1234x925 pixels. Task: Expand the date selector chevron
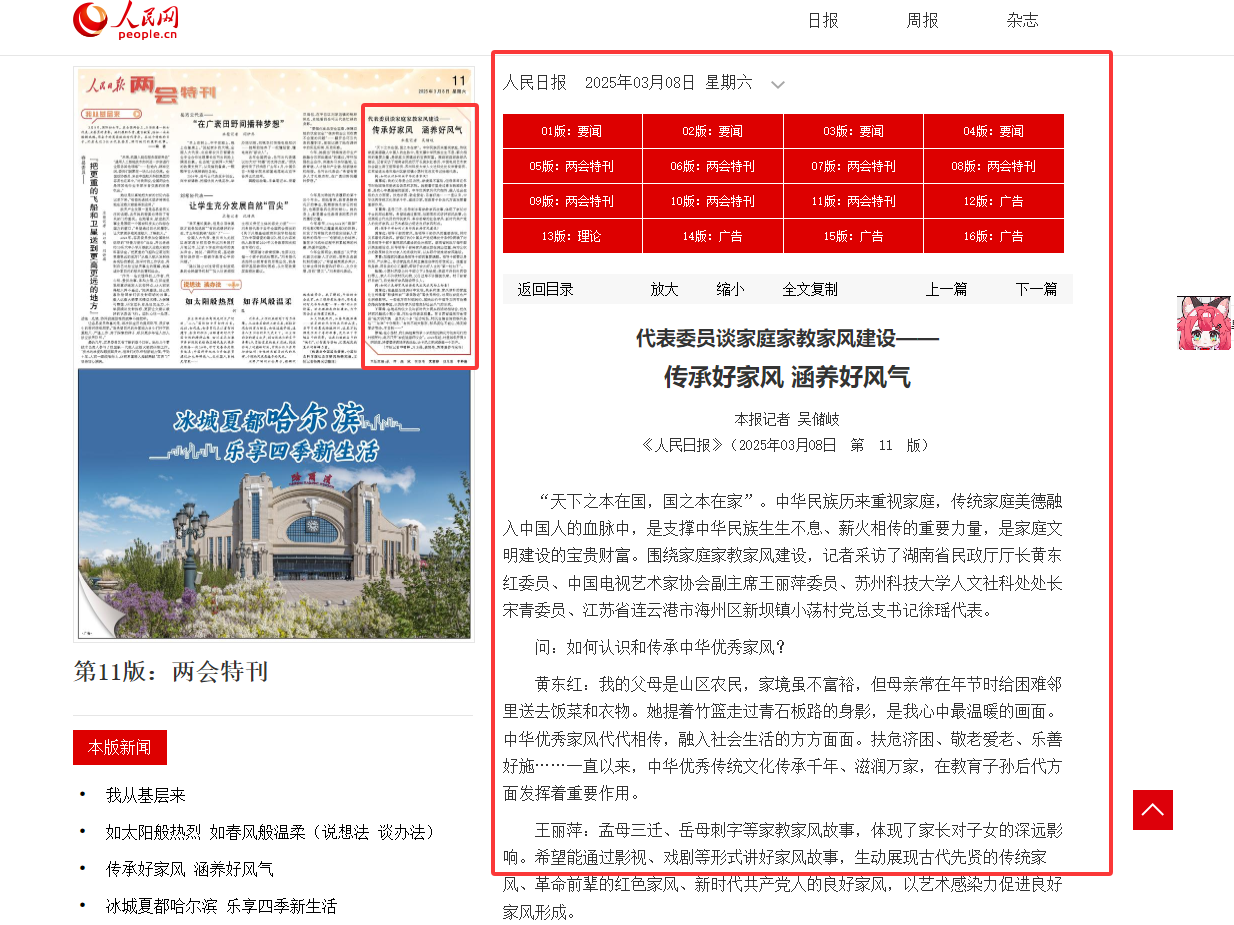(x=777, y=85)
